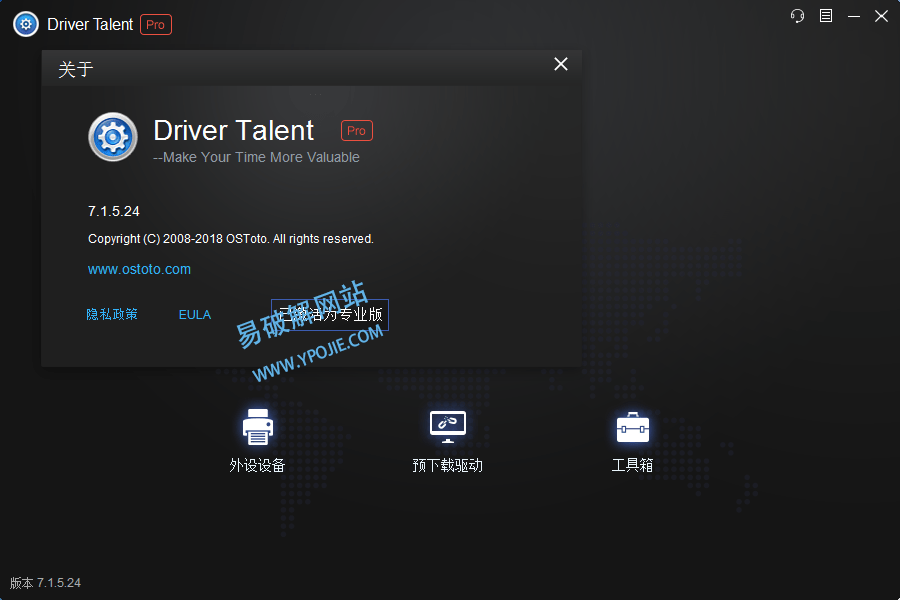The image size is (900, 600).
Task: Select the 预下载驱动 text label
Action: (x=447, y=465)
